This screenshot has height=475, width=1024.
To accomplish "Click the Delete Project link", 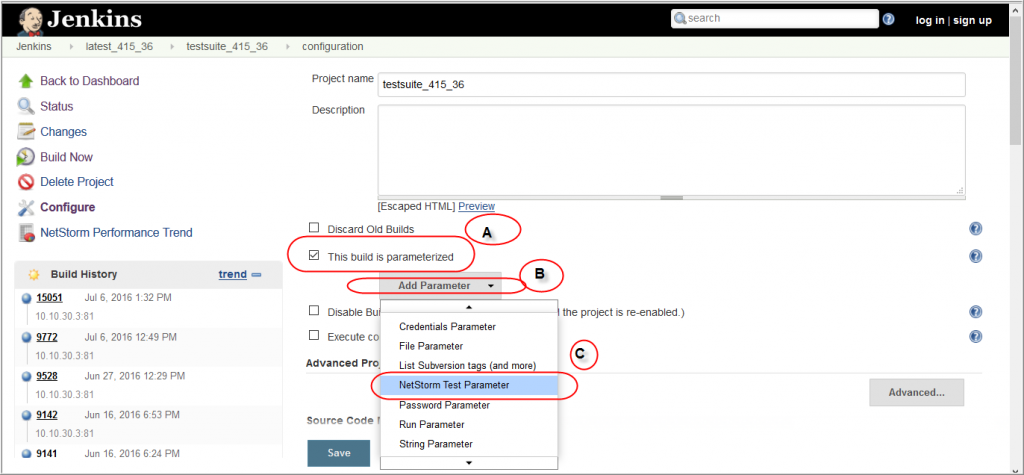I will 77,182.
